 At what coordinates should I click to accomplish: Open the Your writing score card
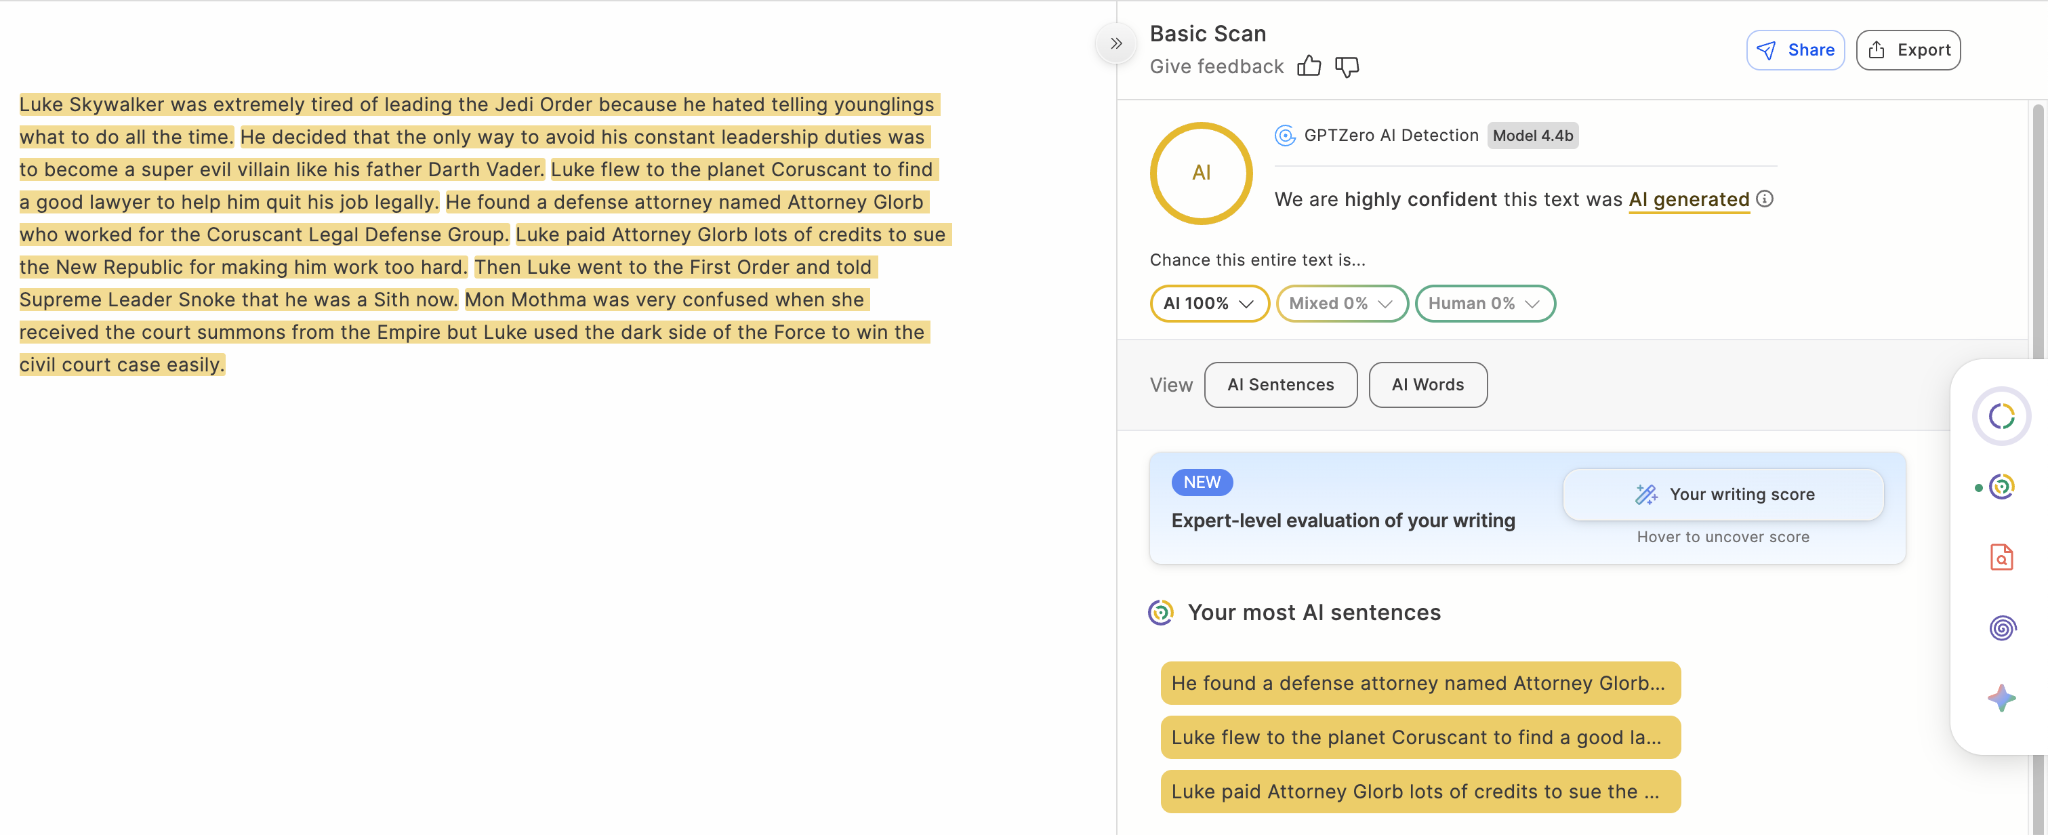[1724, 495]
